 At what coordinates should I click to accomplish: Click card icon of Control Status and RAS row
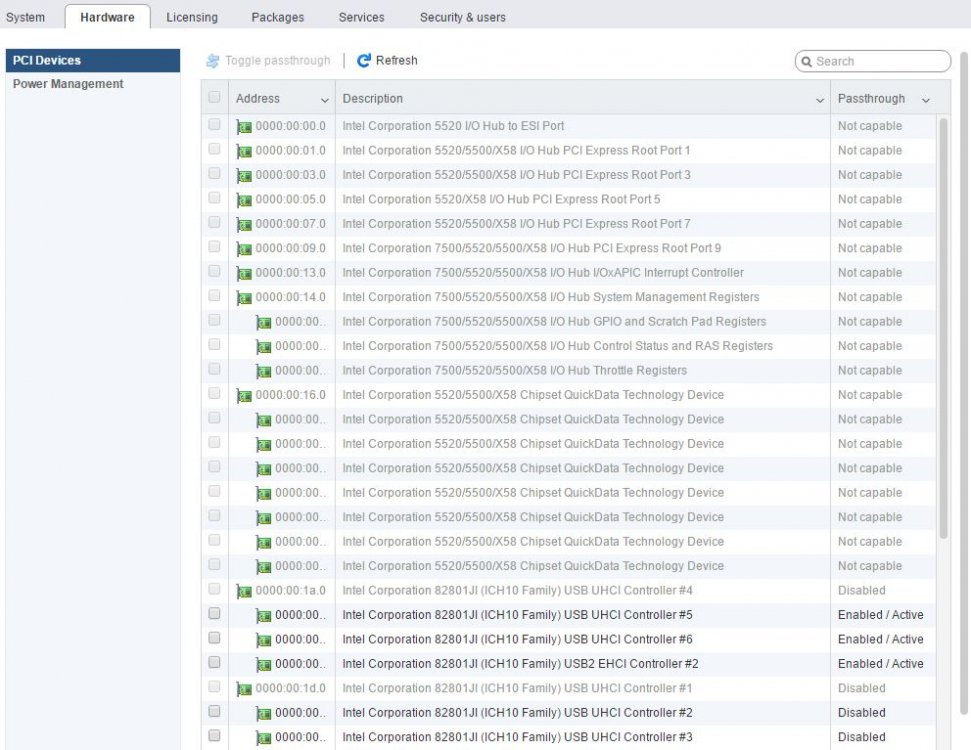[x=264, y=347]
